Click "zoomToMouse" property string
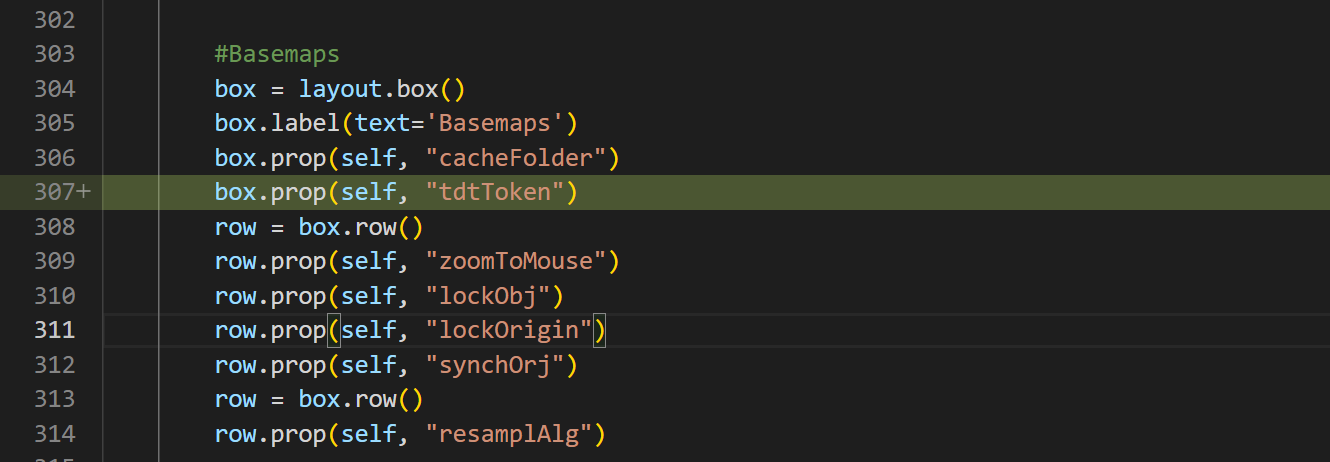 pos(516,261)
